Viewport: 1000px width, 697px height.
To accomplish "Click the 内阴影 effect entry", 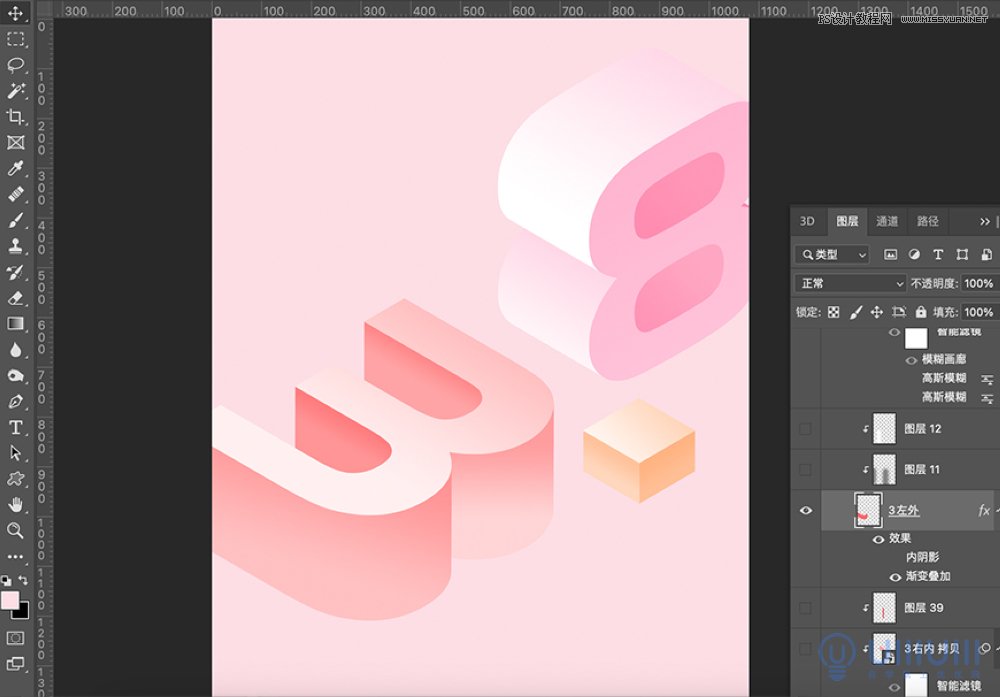I will tap(921, 557).
